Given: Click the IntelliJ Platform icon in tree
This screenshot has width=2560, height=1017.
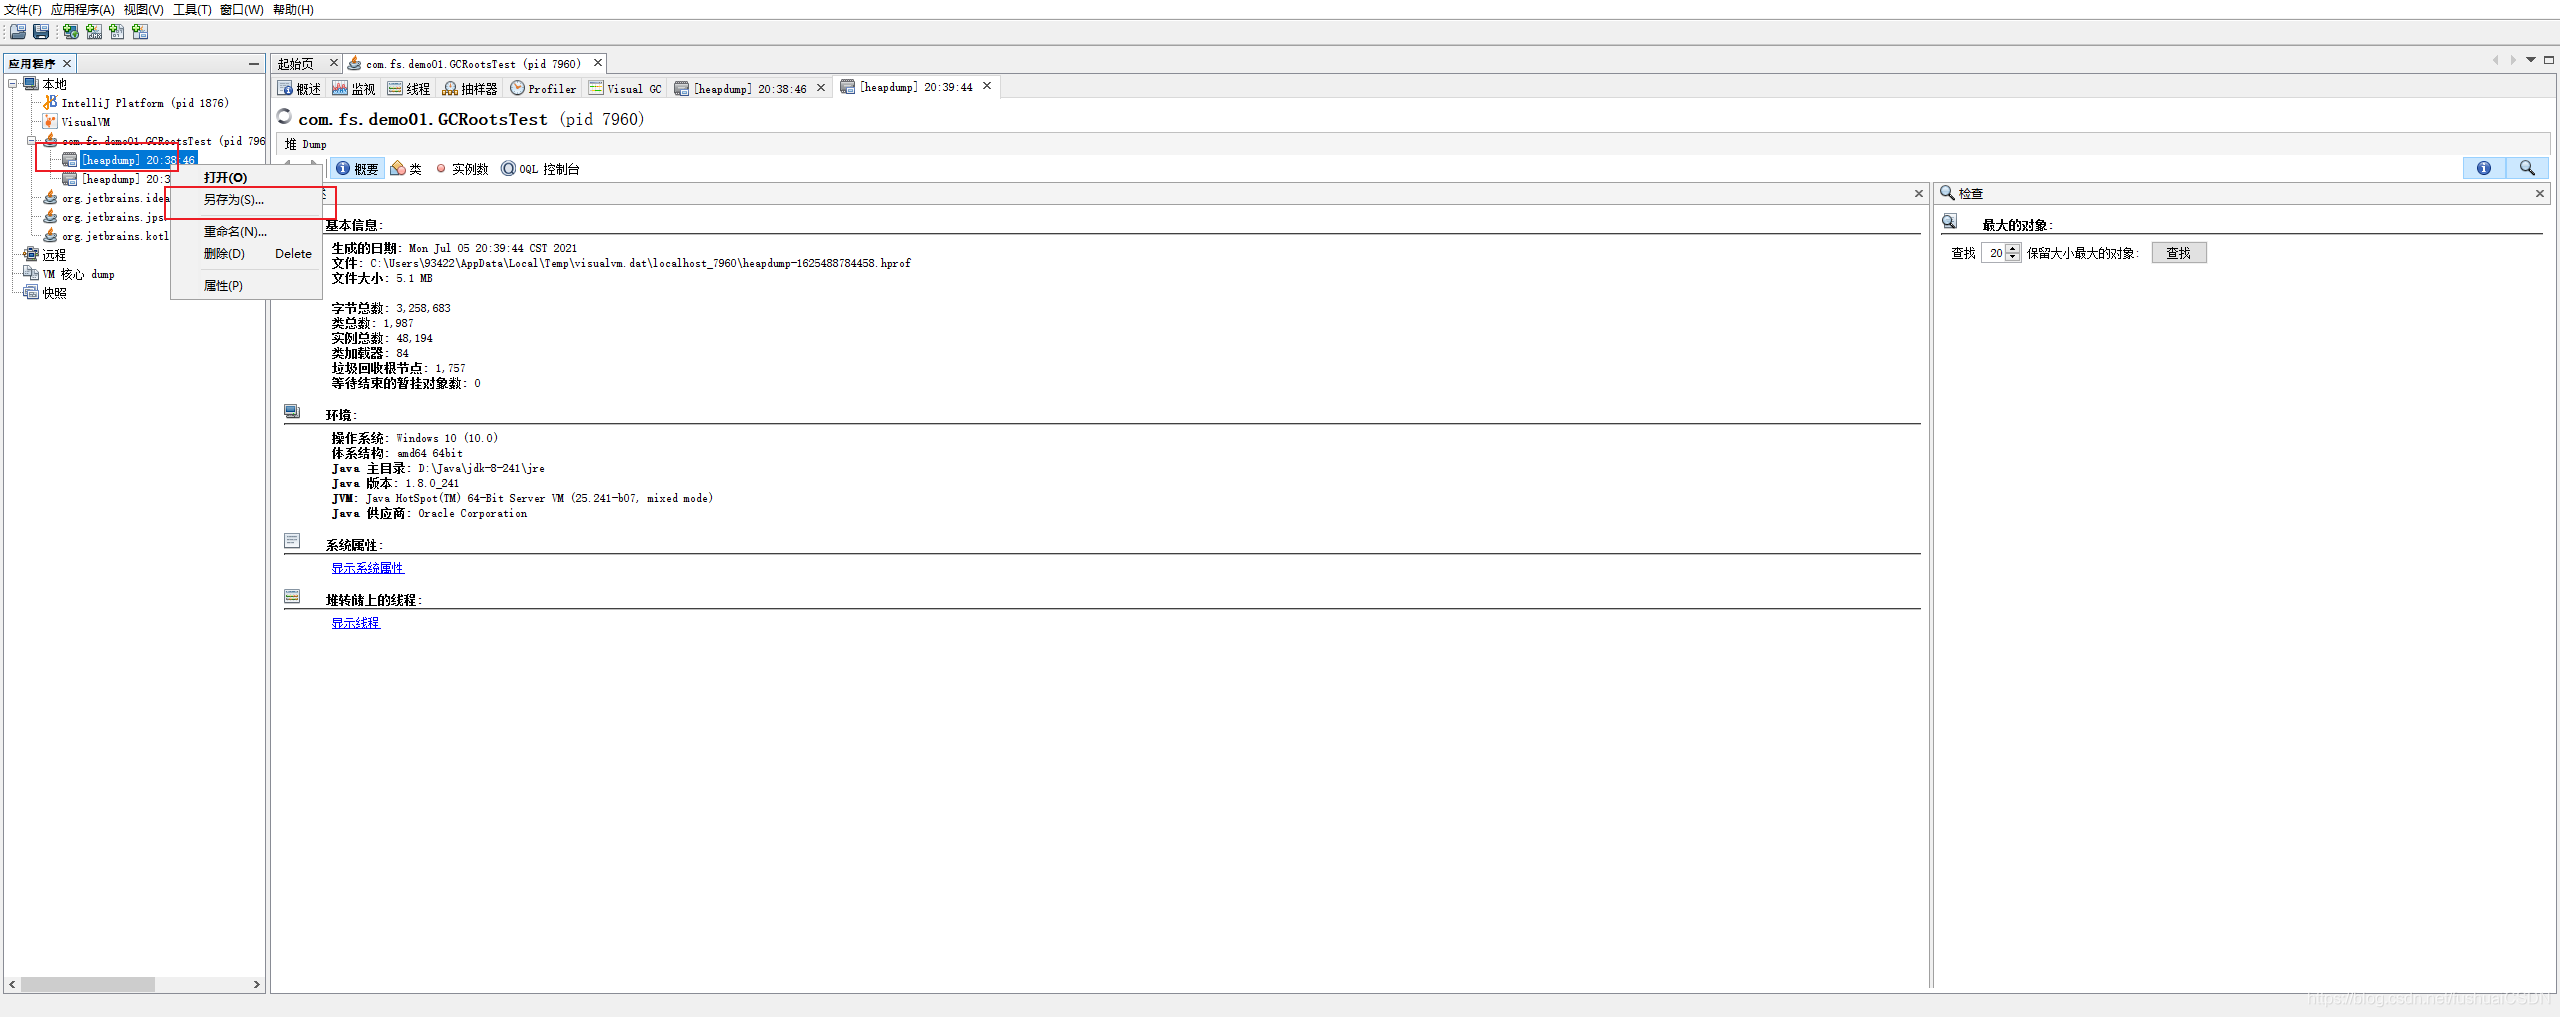Looking at the screenshot, I should pos(50,103).
